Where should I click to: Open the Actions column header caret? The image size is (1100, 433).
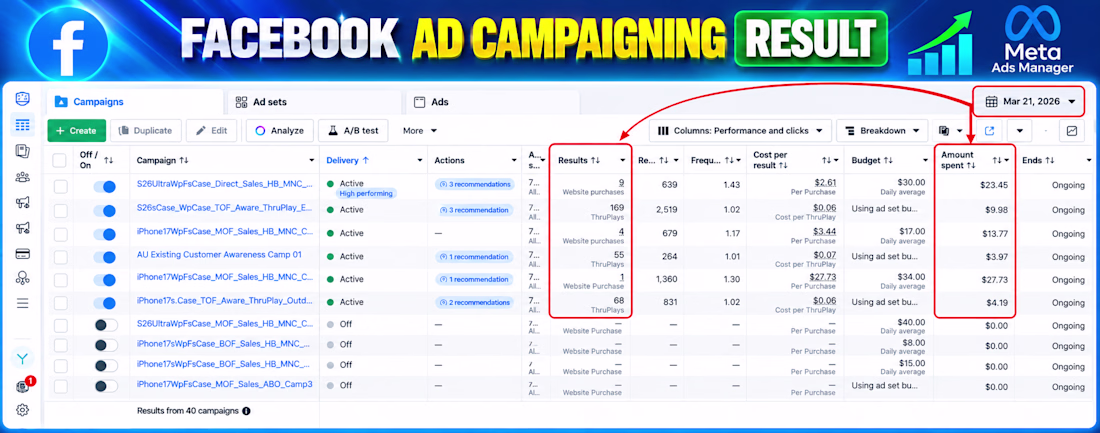click(x=514, y=161)
